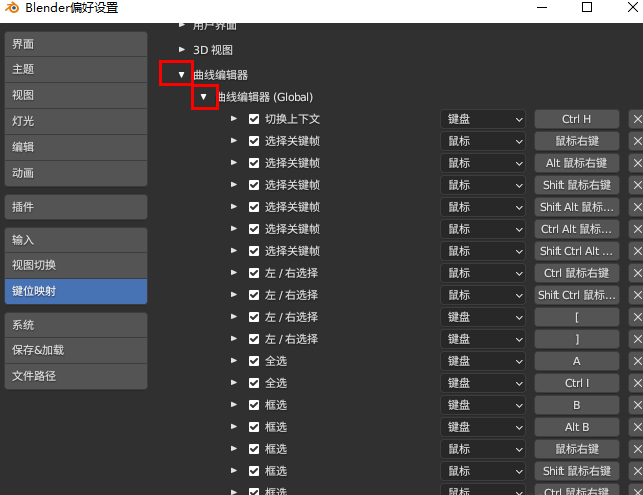Image resolution: width=643 pixels, height=495 pixels.
Task: Remove the 切换上下文 Ctrl H keymap item
Action: point(637,119)
